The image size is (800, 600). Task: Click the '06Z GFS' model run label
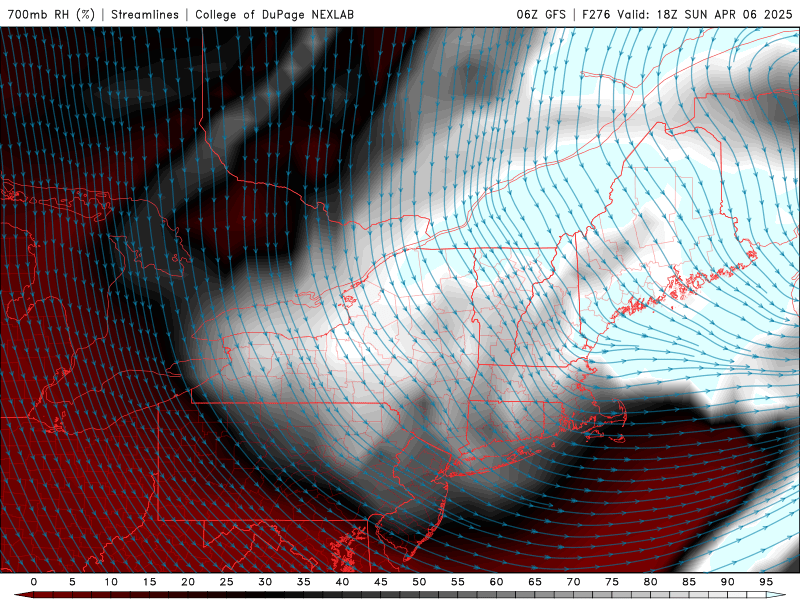pyautogui.click(x=541, y=14)
